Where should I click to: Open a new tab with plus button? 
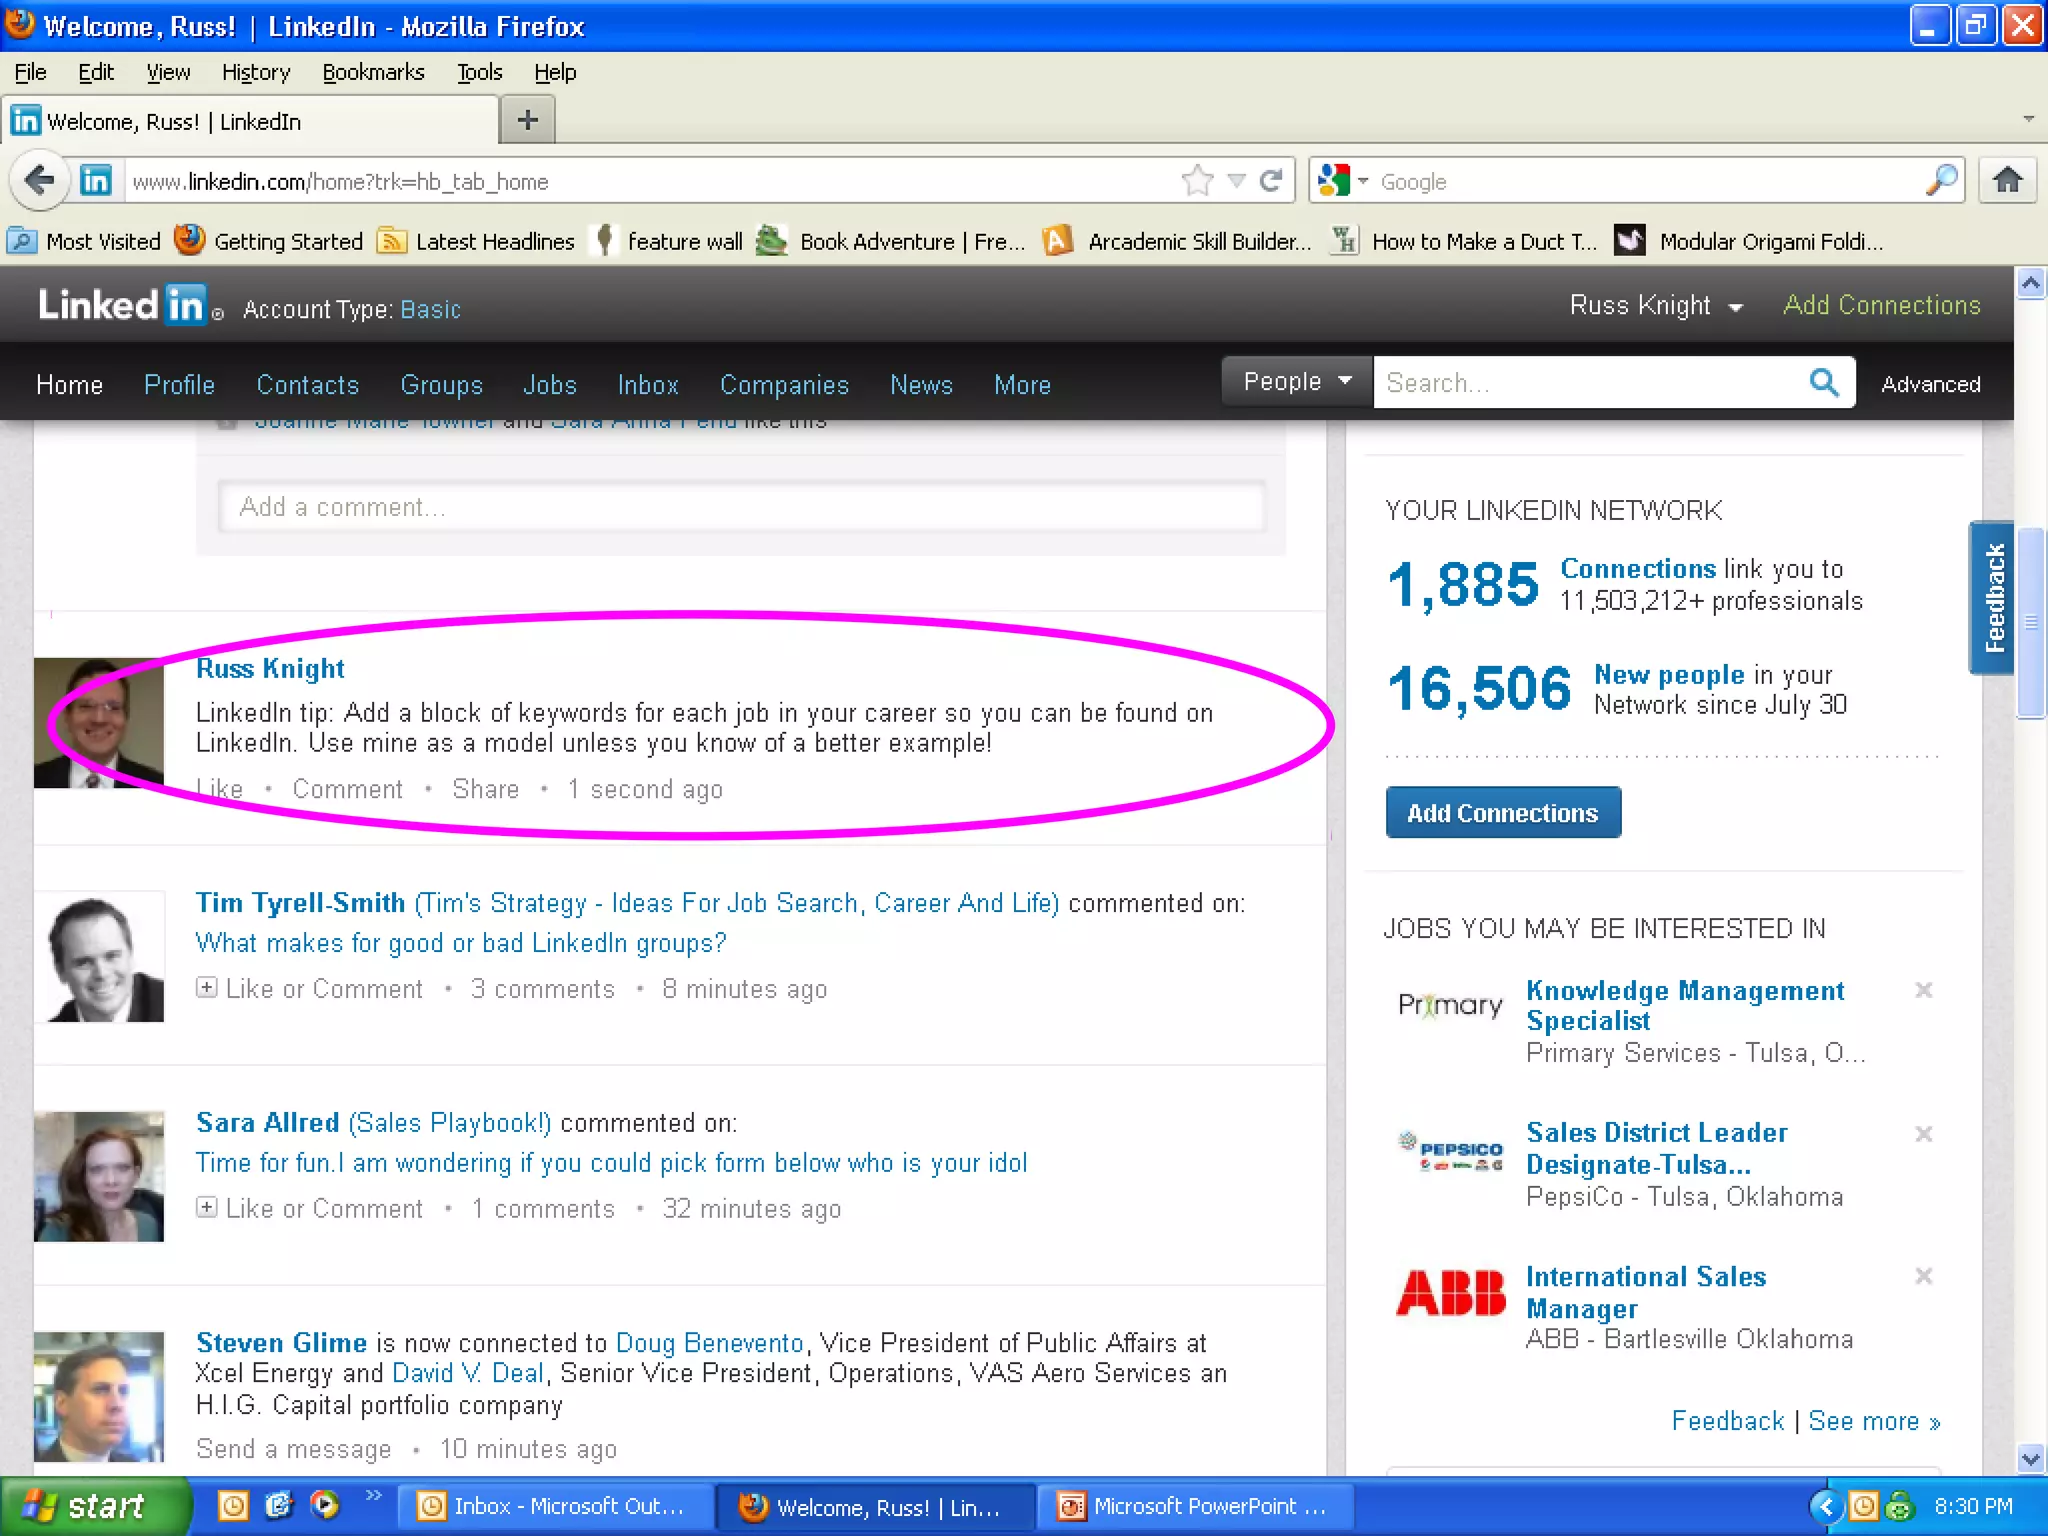coord(527,121)
